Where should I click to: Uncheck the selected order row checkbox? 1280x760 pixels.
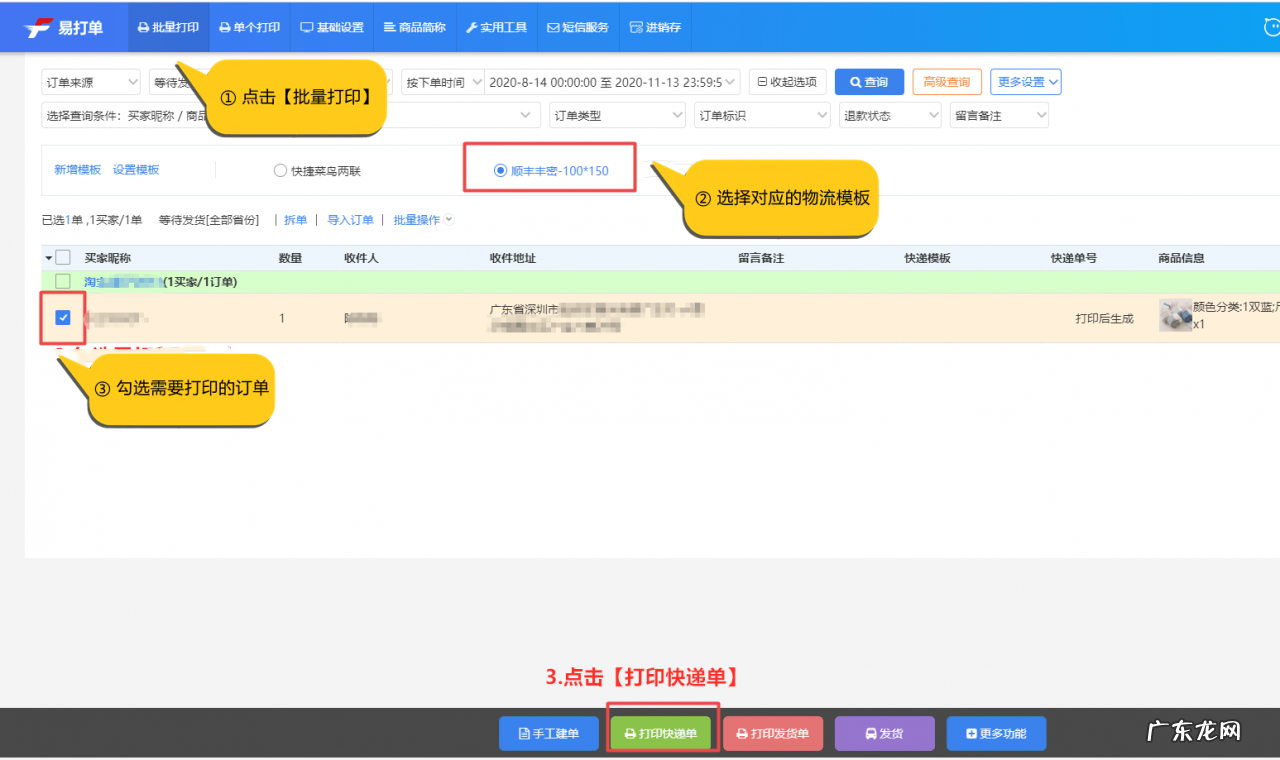63,317
